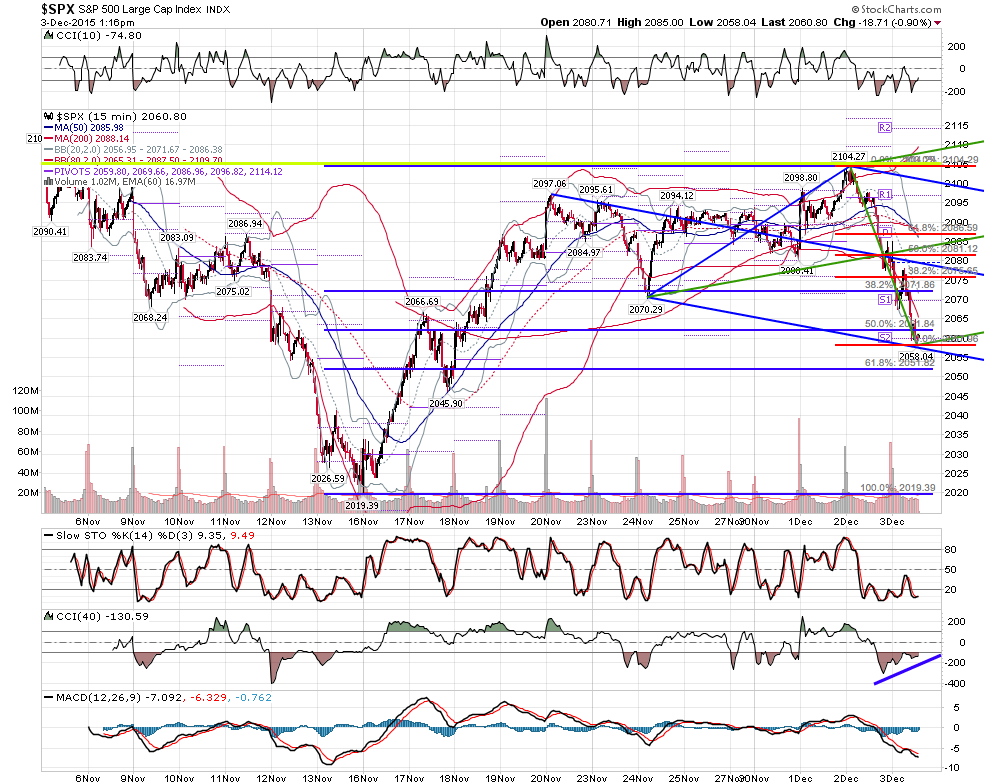Click the CCI(40) indicator panel icon
The height and width of the screenshot is (784, 984).
(x=48, y=616)
